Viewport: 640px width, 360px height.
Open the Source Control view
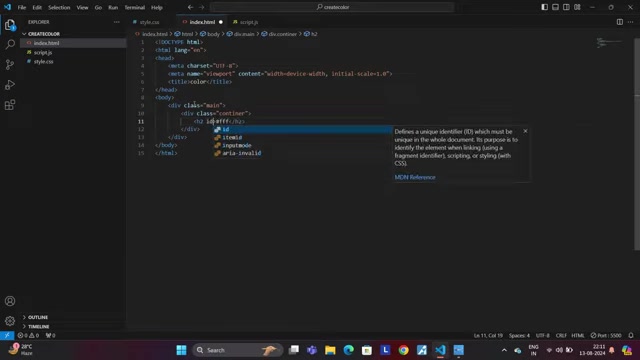[10, 64]
